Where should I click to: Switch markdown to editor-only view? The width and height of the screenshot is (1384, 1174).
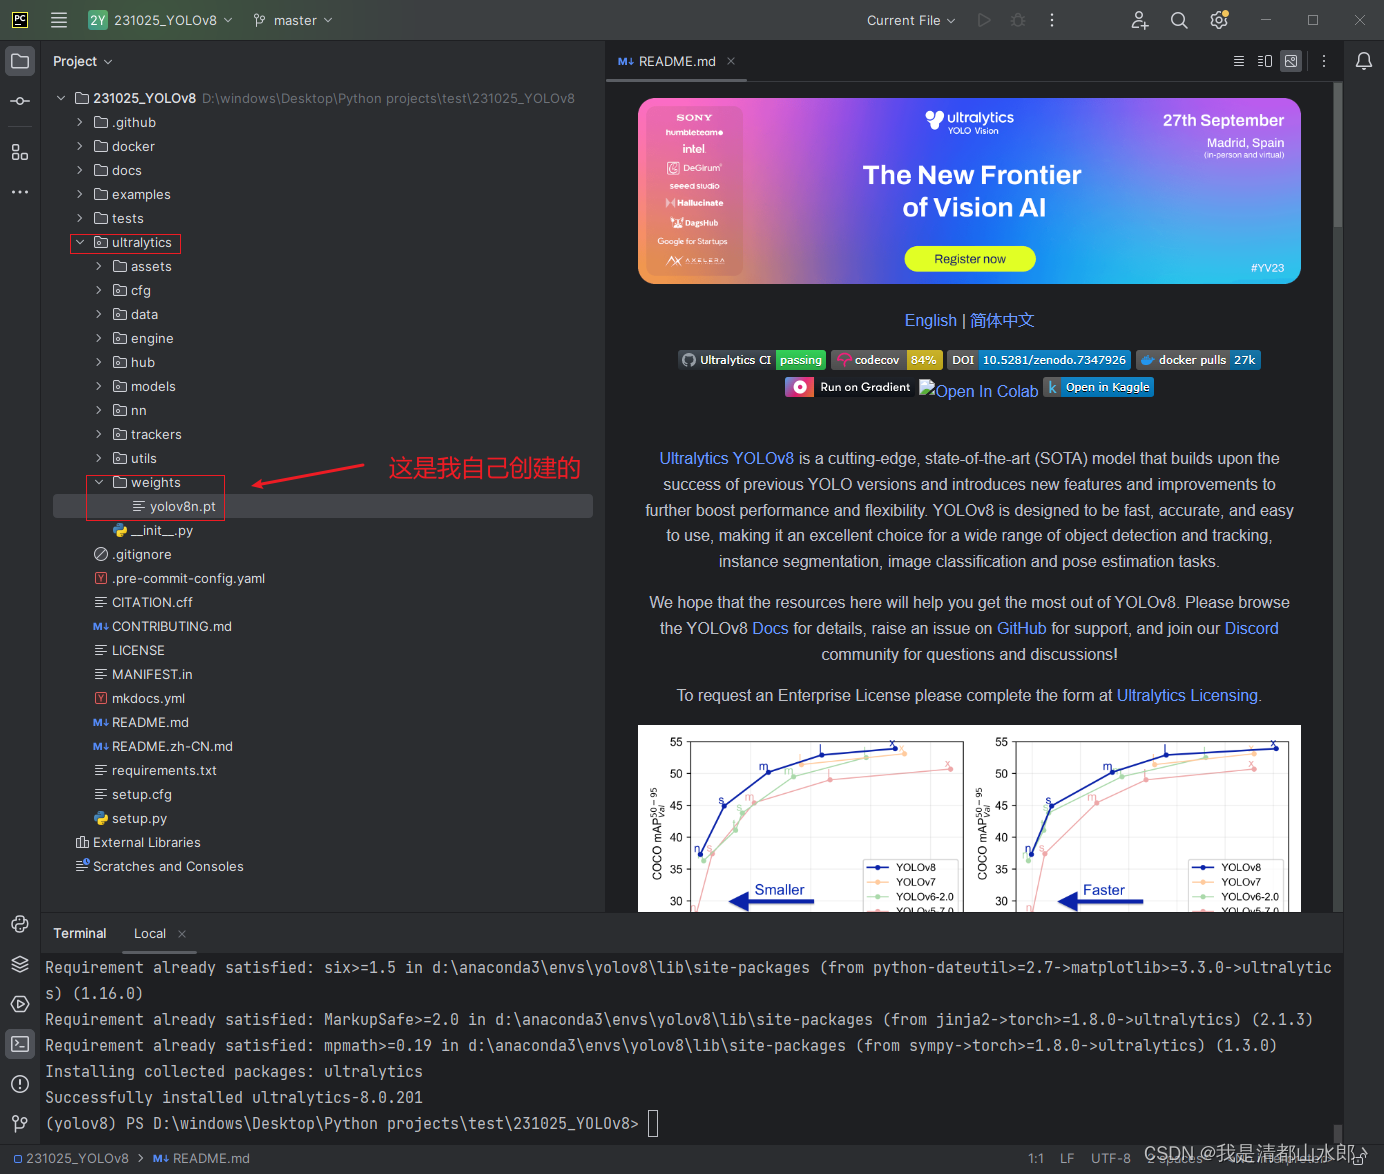coord(1239,61)
